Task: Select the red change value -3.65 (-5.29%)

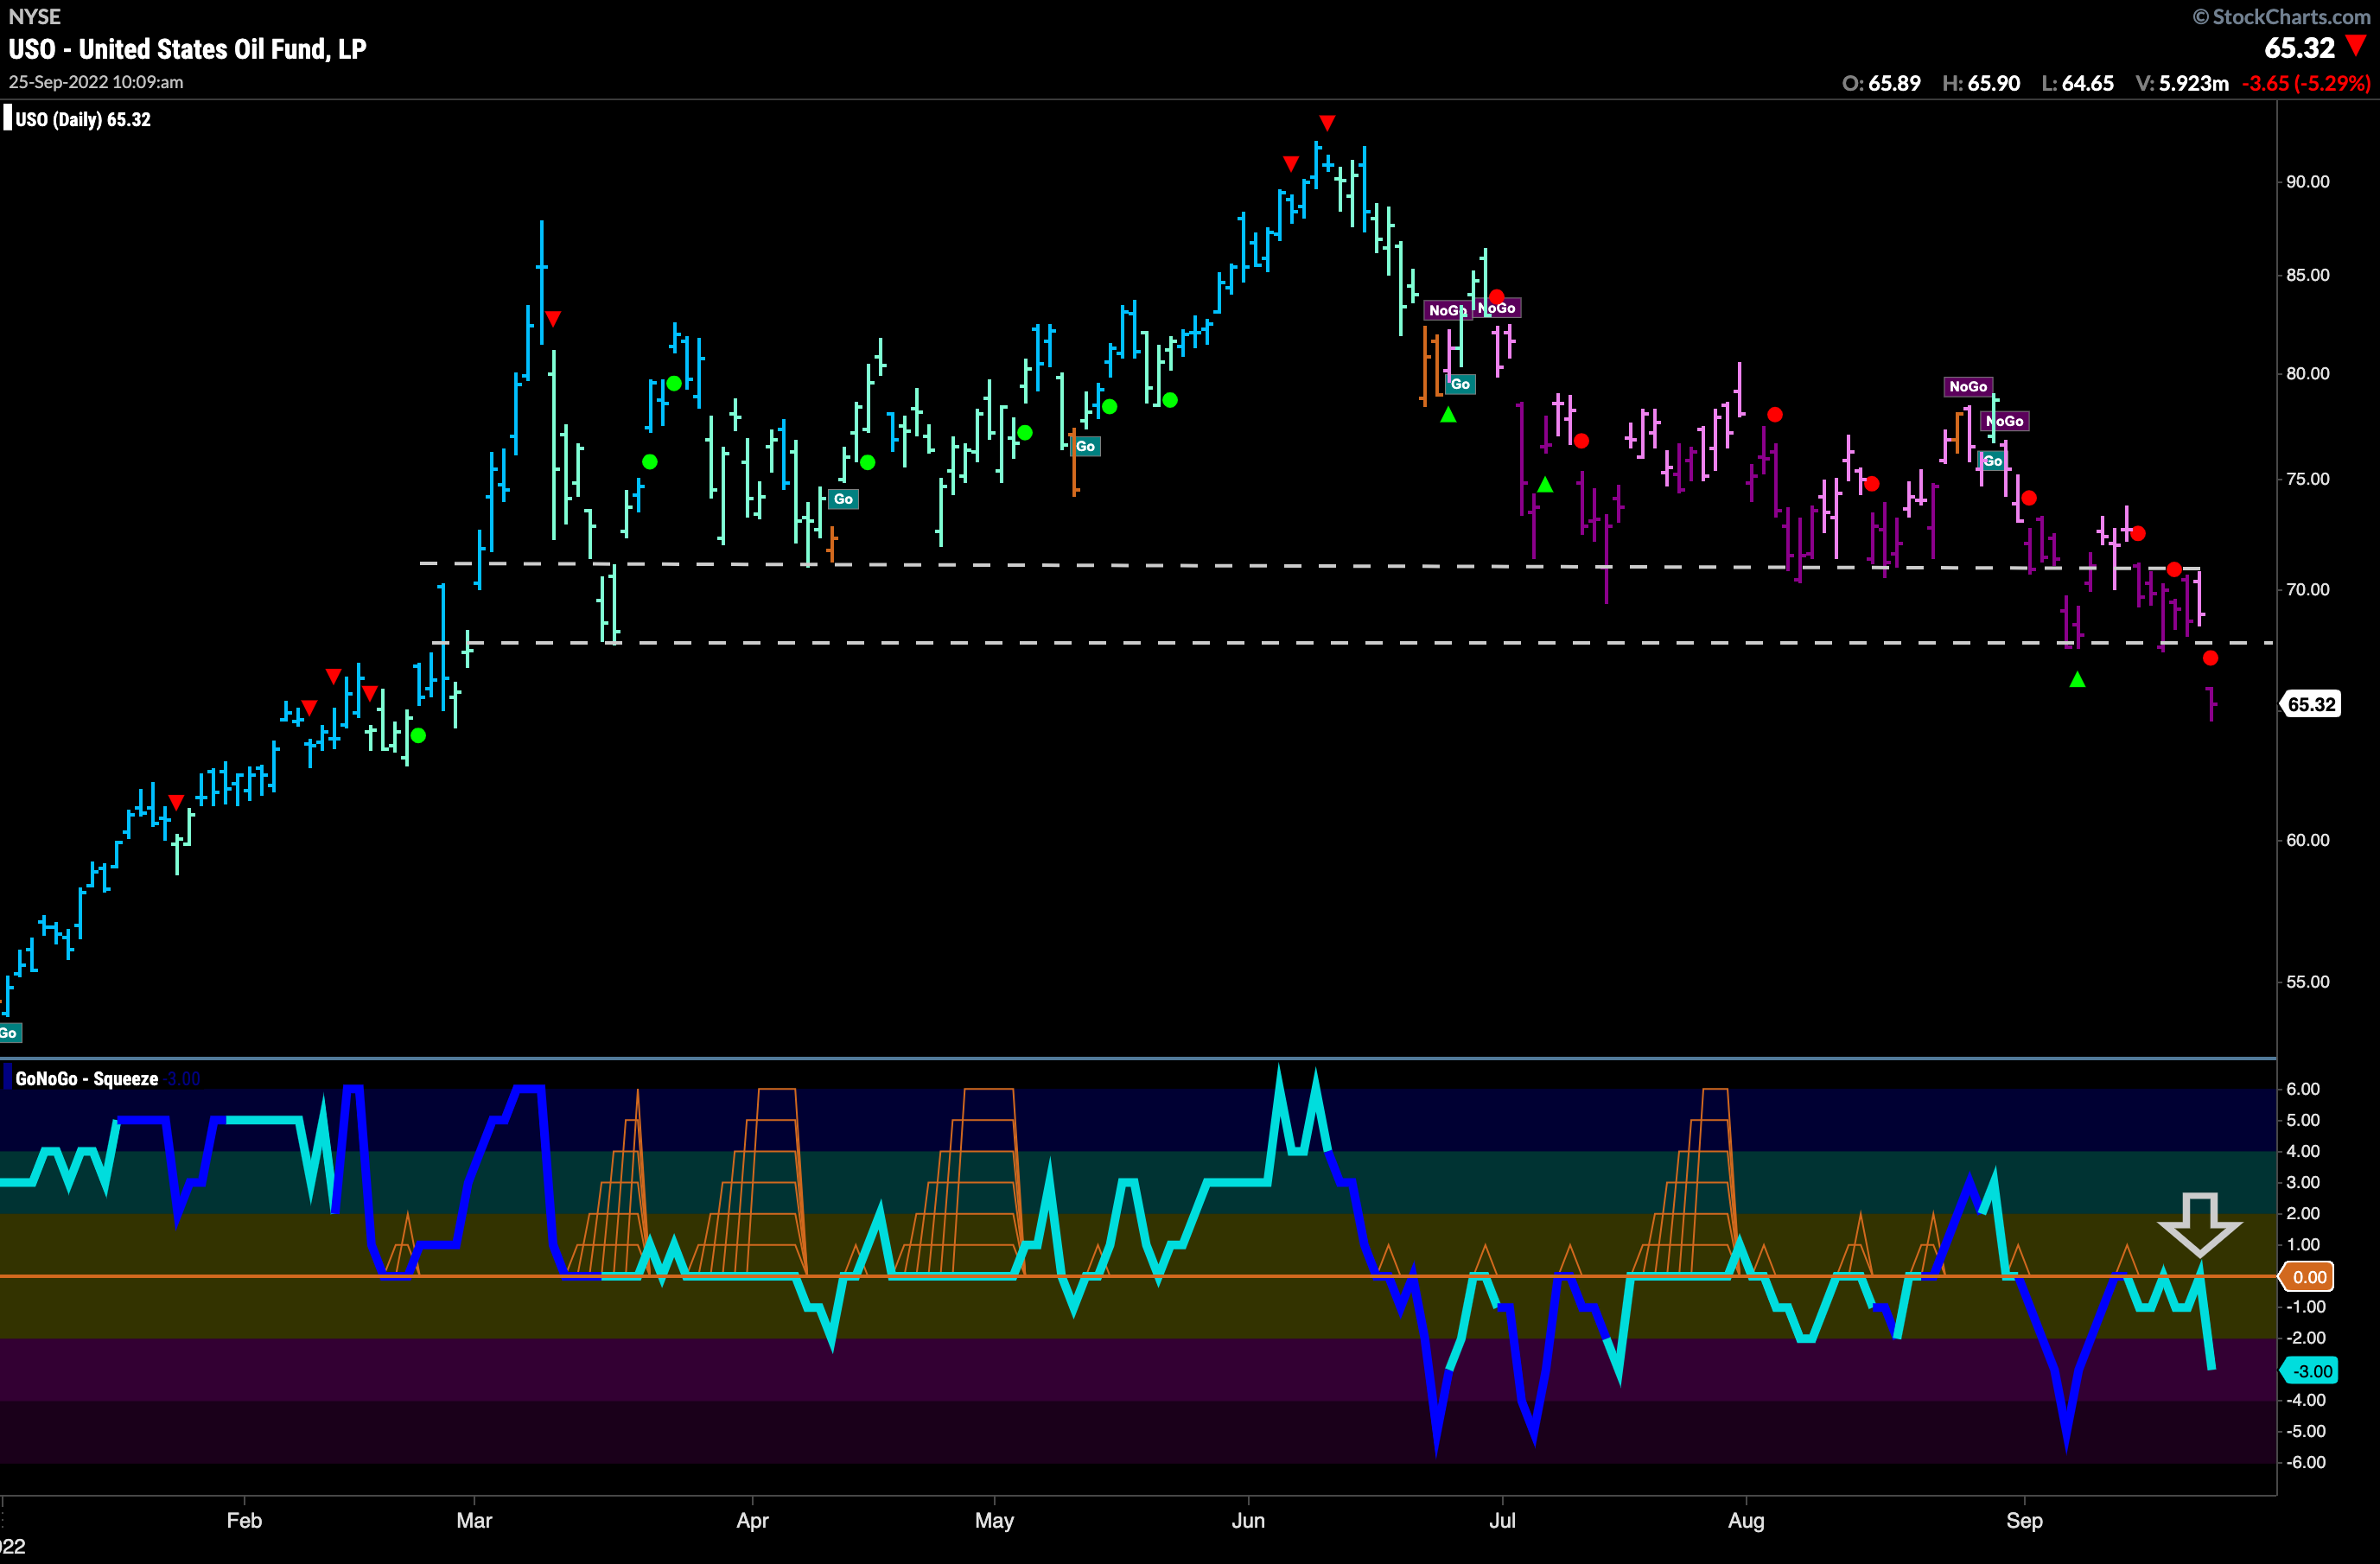Action: tap(2306, 84)
